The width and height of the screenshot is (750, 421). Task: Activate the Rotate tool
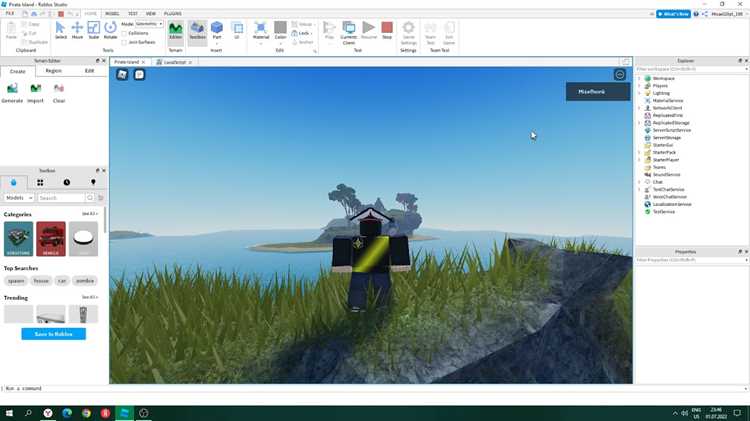110,30
